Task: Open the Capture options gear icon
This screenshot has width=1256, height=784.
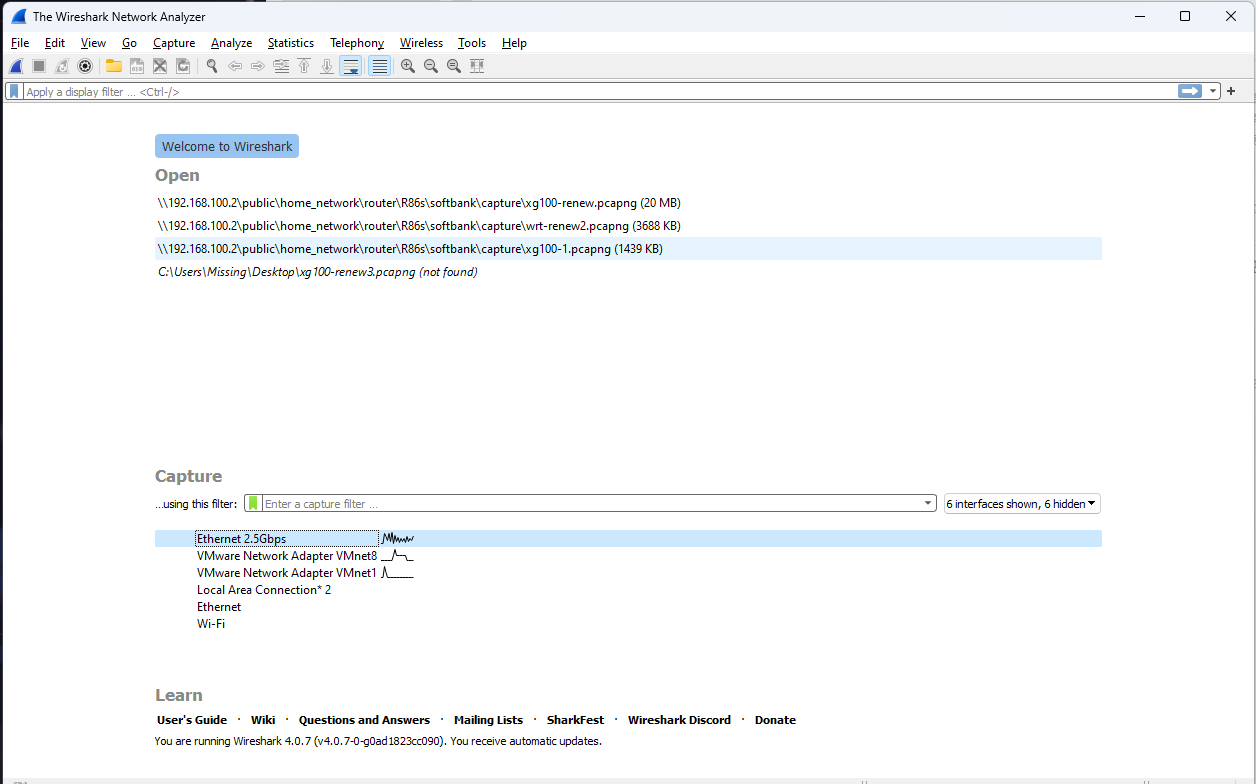Action: pyautogui.click(x=85, y=66)
